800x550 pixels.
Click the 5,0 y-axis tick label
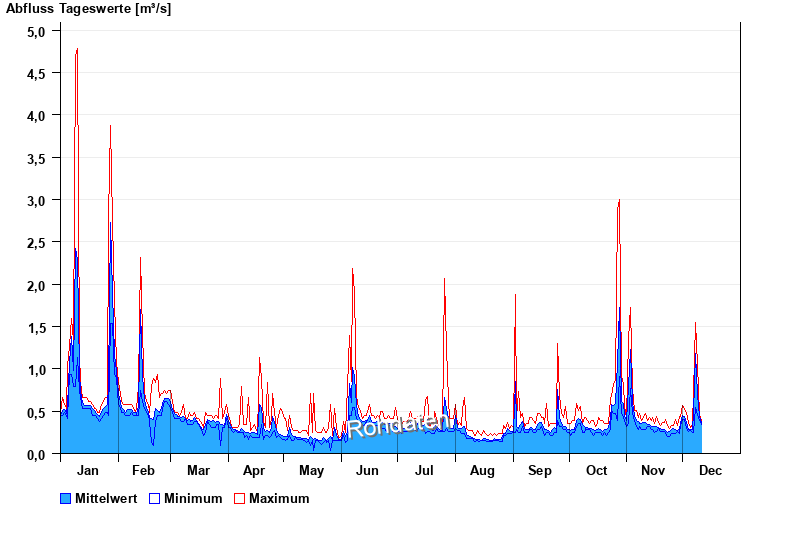[x=36, y=31]
